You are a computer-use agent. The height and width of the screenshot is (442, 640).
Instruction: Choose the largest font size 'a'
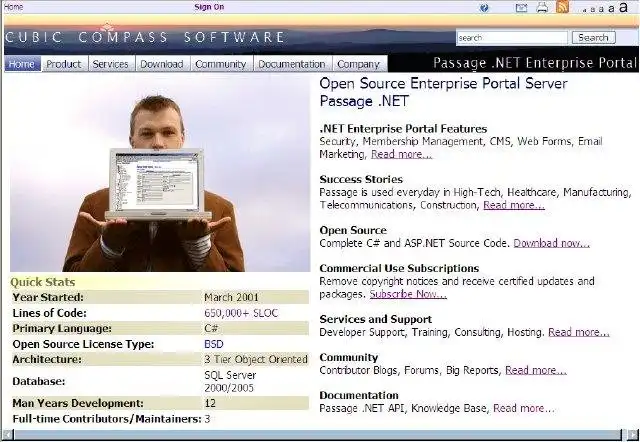[x=623, y=7]
